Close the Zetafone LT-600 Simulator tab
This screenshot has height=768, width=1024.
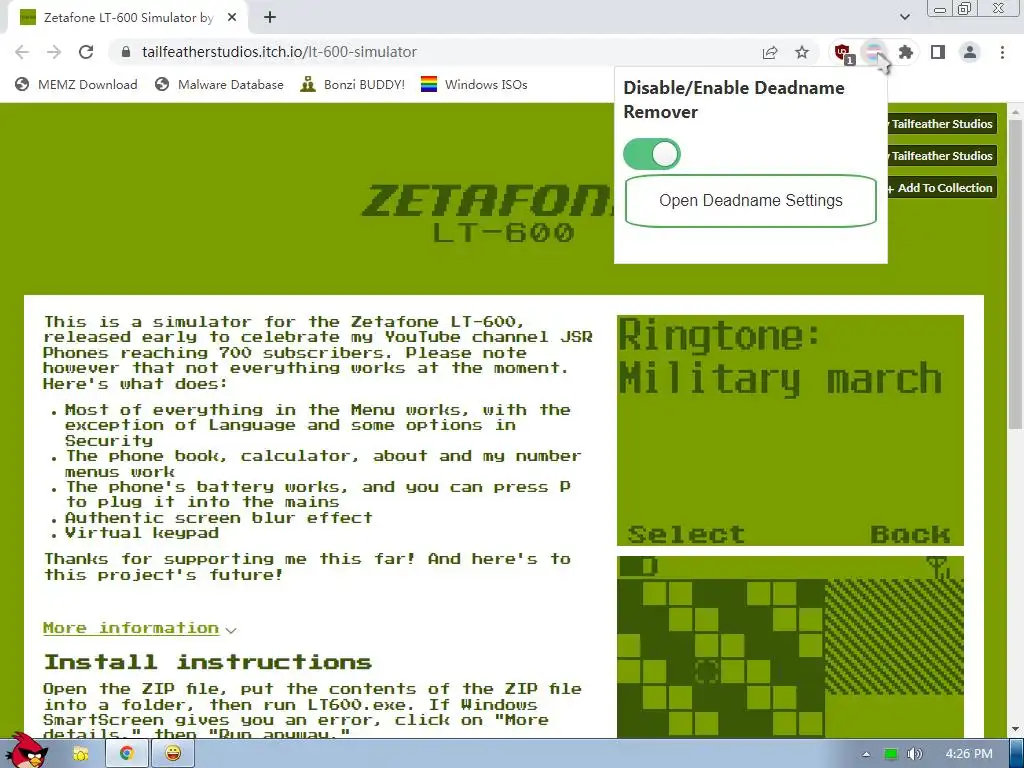[x=232, y=18]
